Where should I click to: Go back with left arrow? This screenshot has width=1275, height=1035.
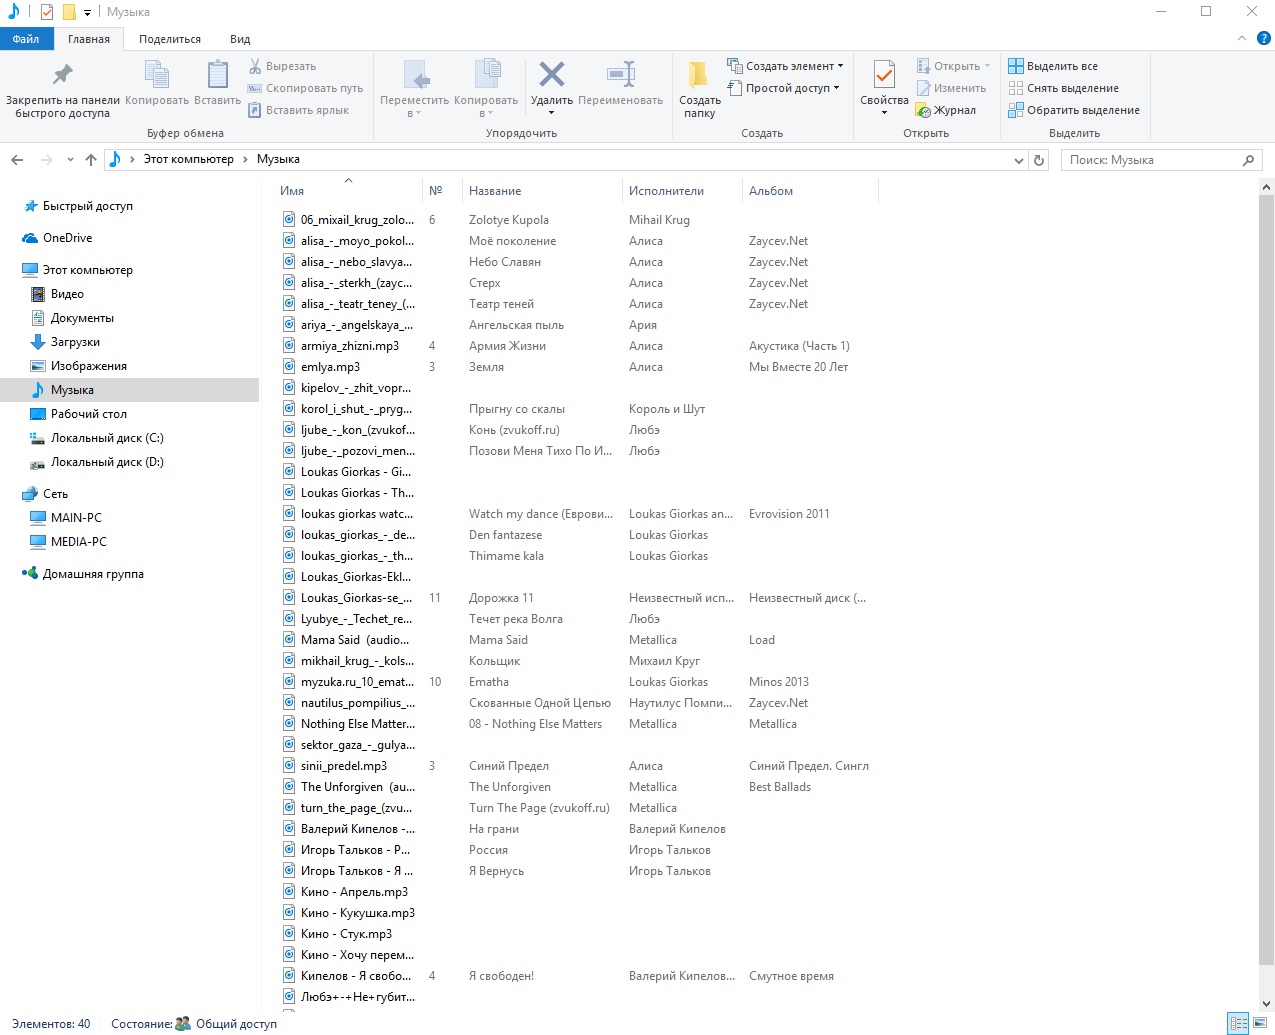click(17, 160)
